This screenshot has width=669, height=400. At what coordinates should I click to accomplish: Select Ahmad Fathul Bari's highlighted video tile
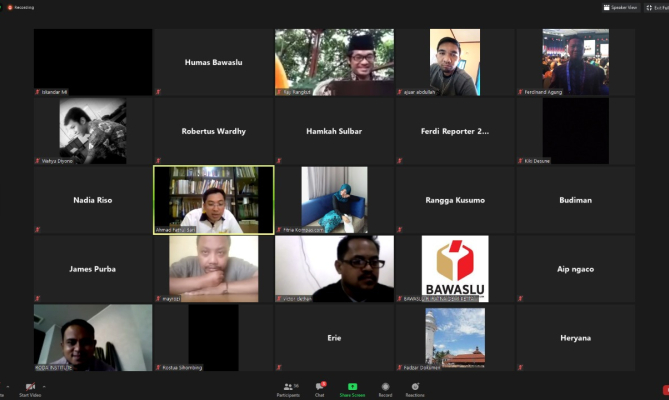[213, 200]
